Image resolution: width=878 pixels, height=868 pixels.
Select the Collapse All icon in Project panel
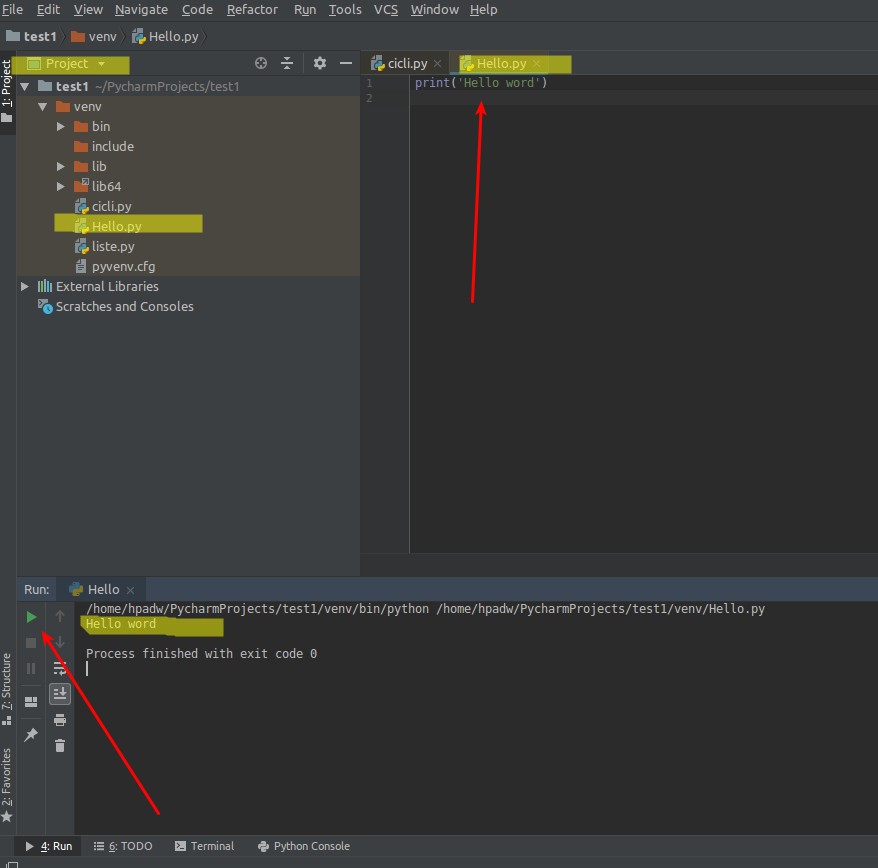coord(286,63)
